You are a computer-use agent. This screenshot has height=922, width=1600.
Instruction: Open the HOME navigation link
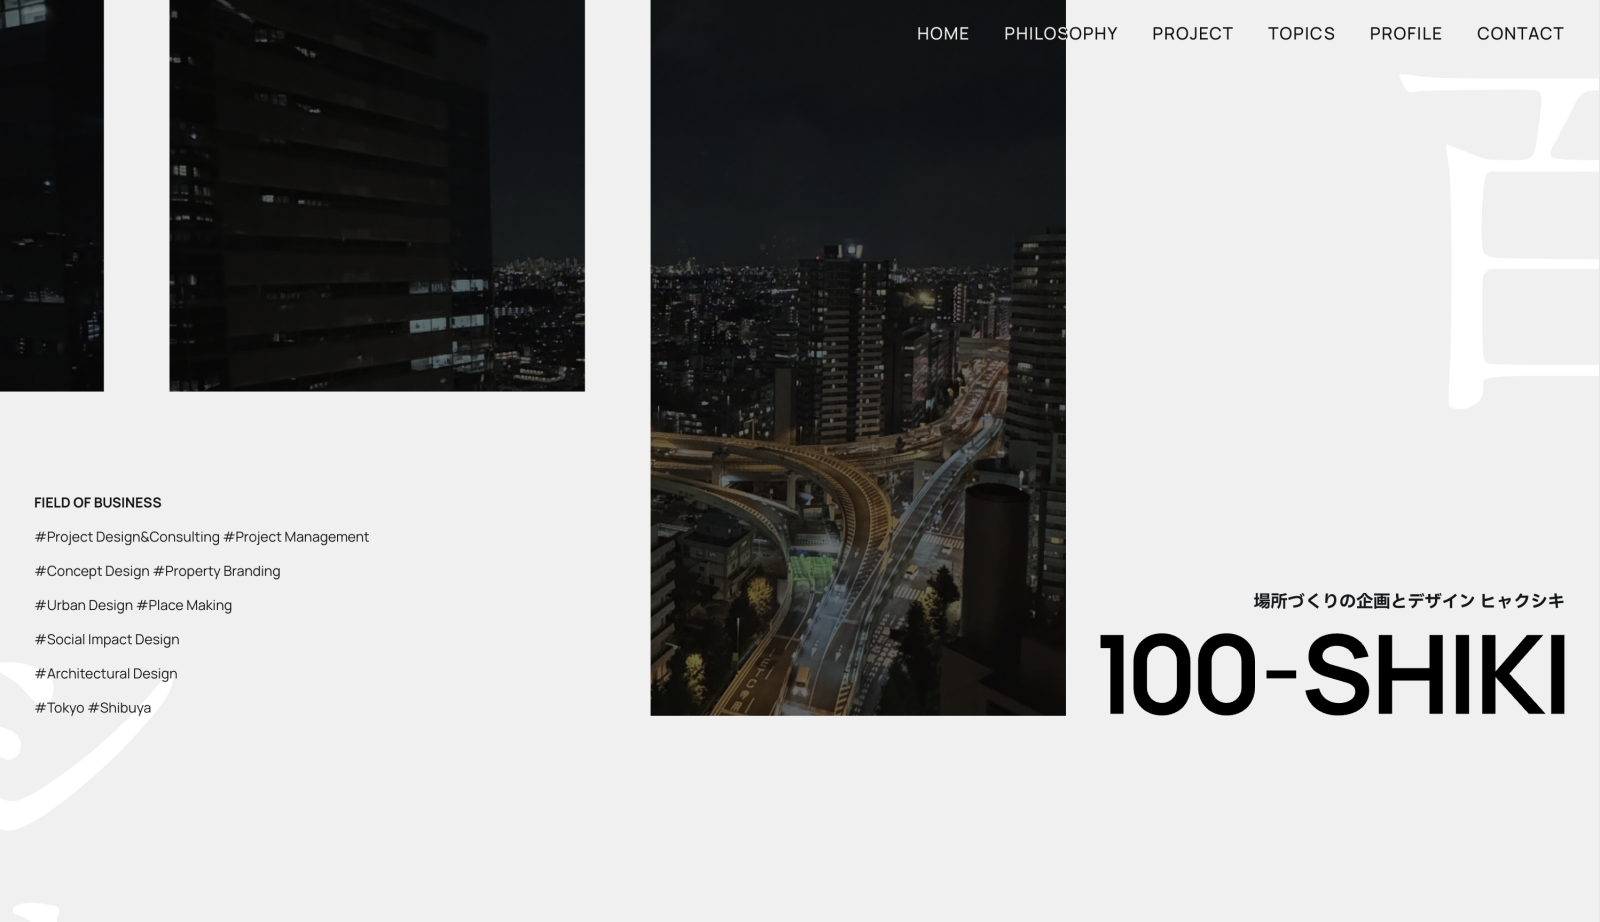click(x=941, y=33)
